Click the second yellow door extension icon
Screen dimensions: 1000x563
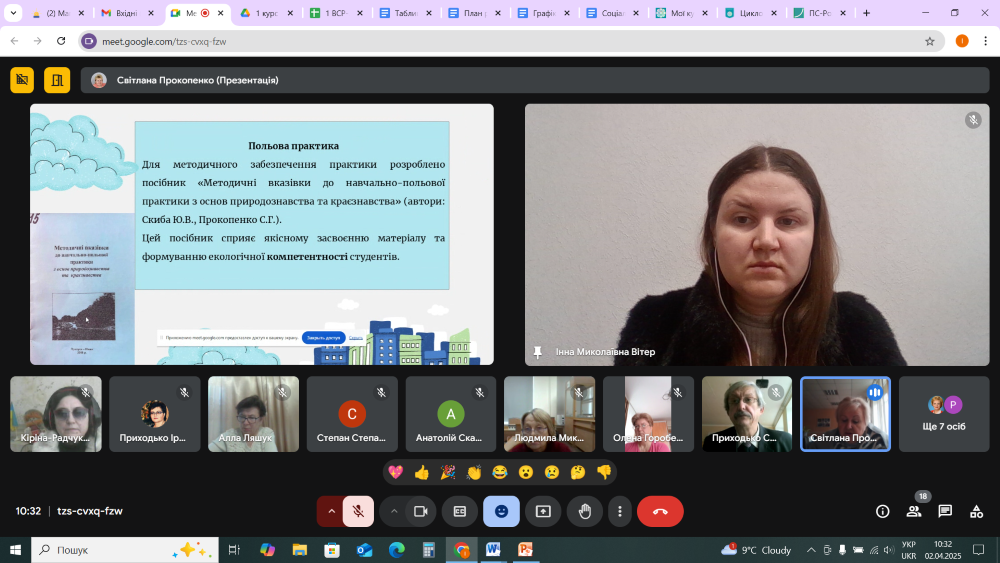[x=57, y=80]
